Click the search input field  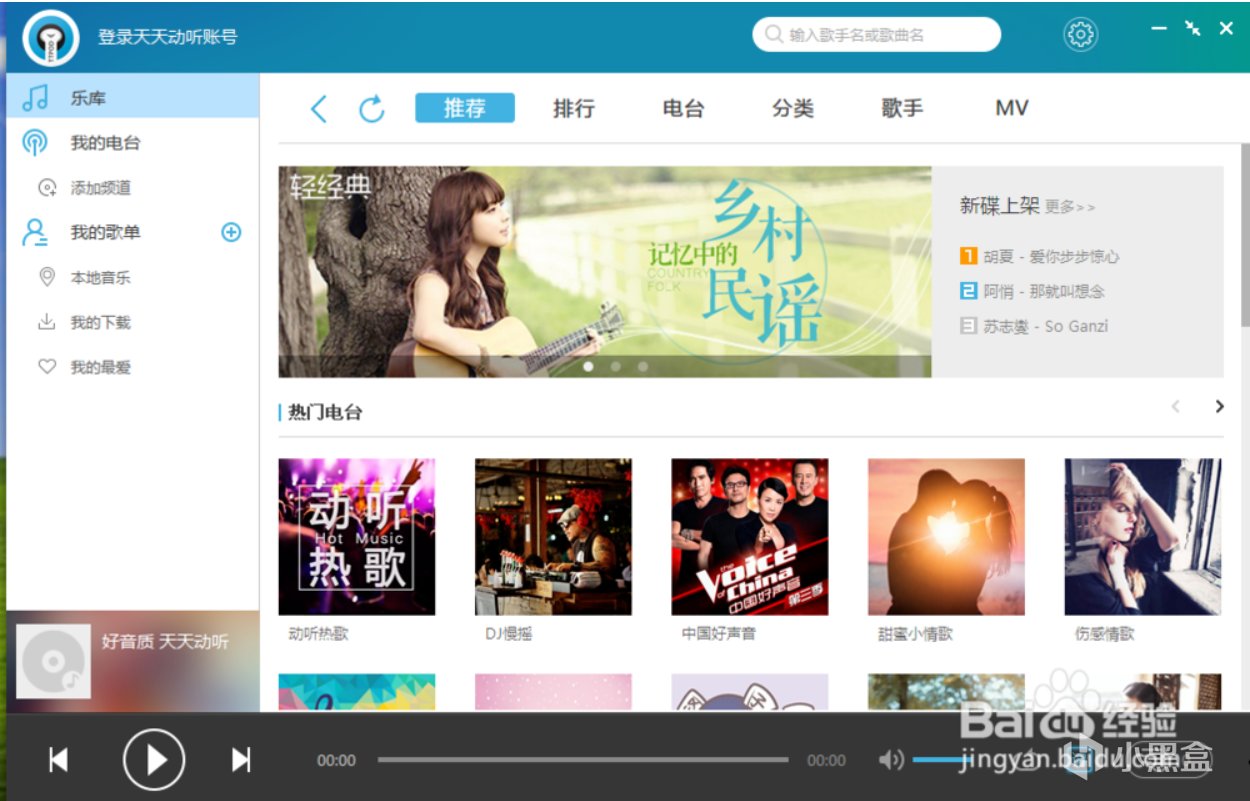pyautogui.click(x=876, y=34)
